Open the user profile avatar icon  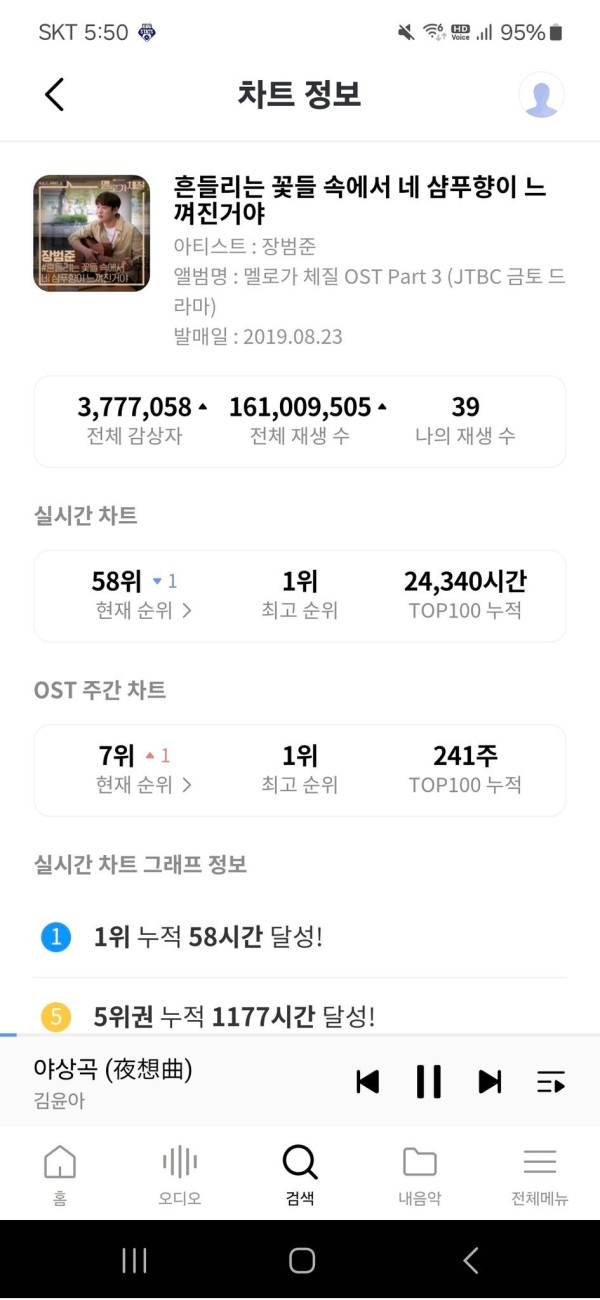541,95
